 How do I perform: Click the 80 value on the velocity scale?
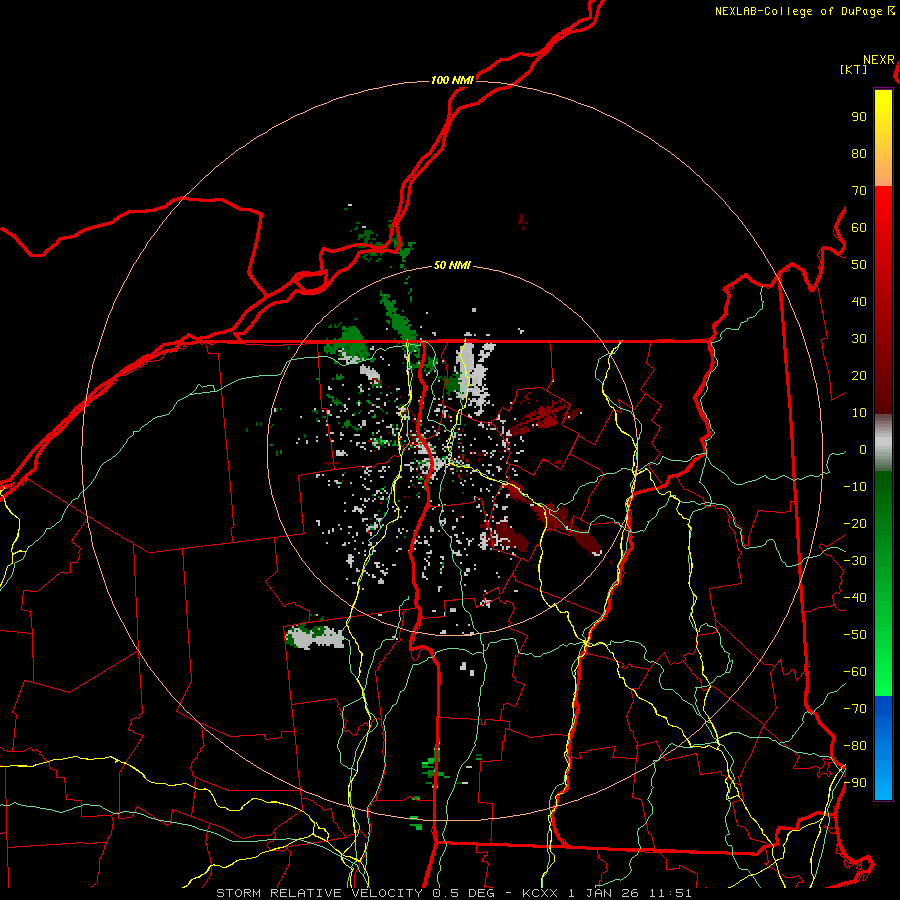[x=859, y=153]
